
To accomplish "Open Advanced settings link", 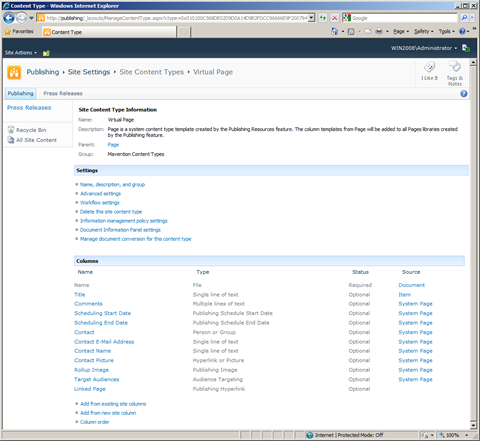I will [x=100, y=194].
